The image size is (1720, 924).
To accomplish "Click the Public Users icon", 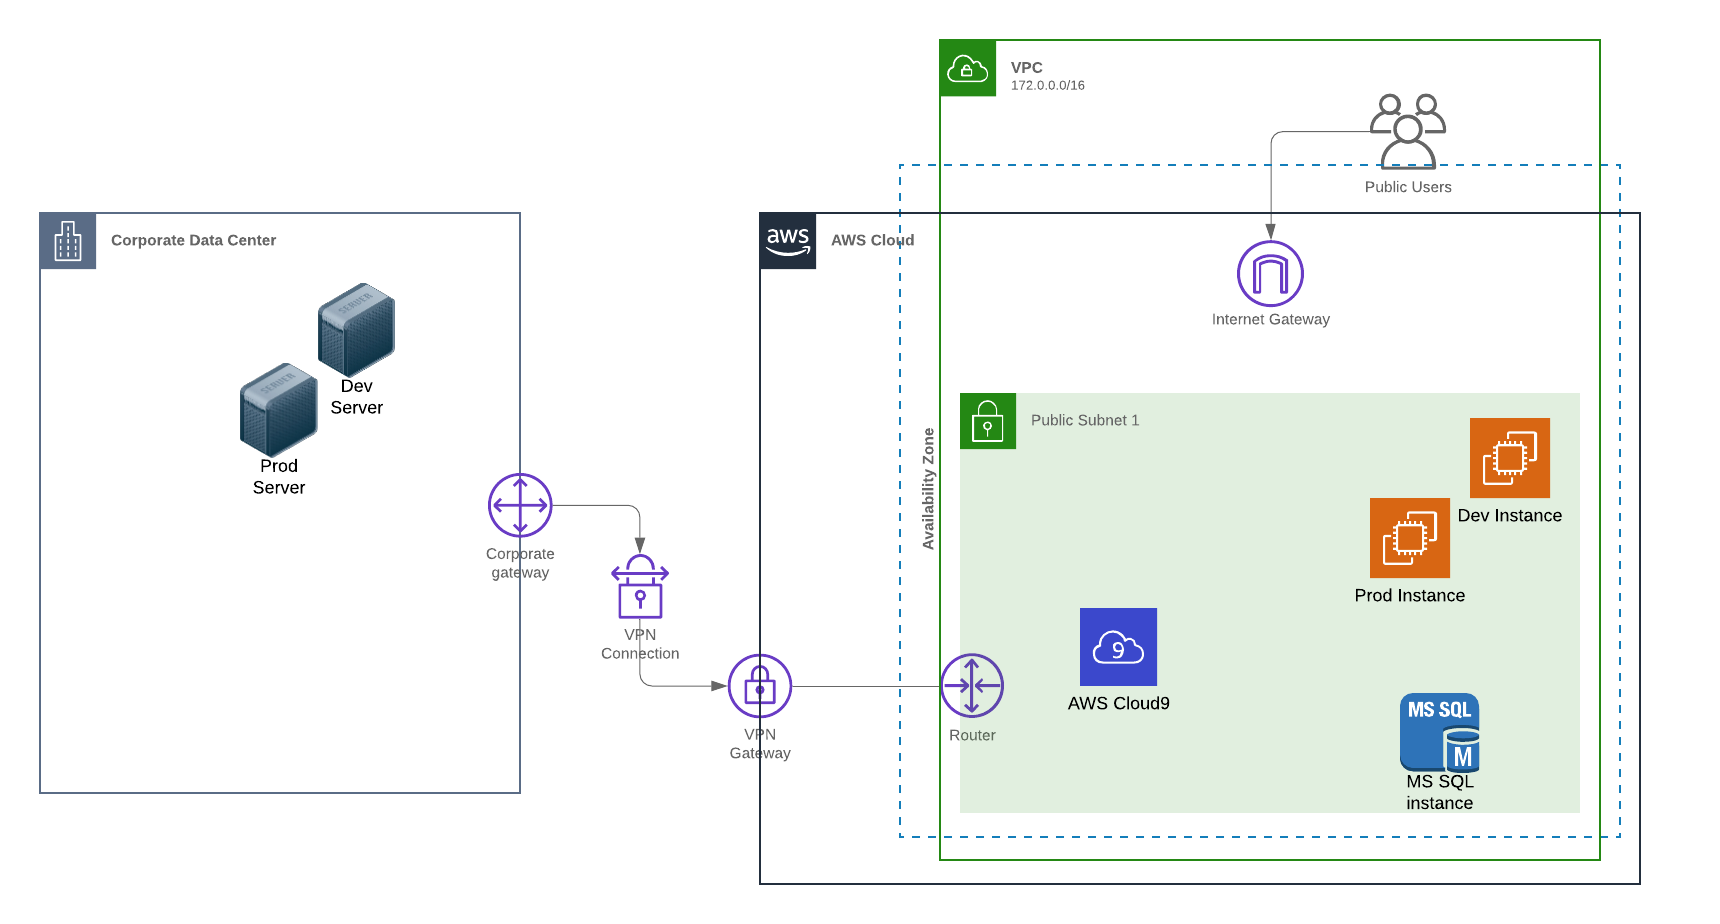I will click(1408, 132).
